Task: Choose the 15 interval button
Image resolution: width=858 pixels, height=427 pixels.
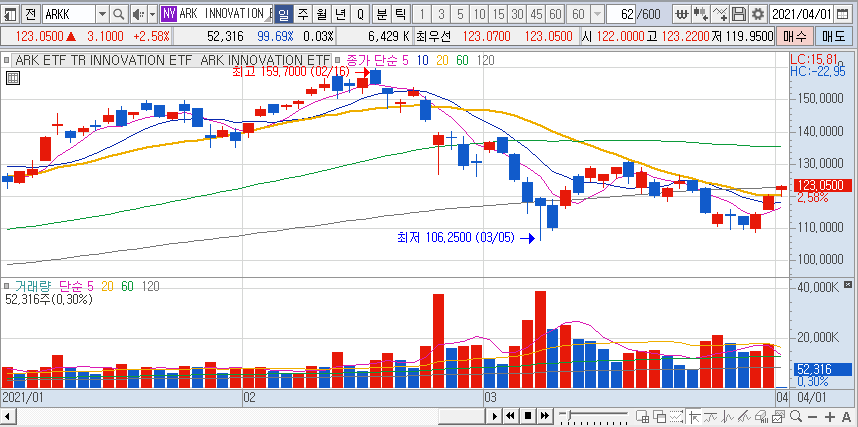Action: pos(498,14)
